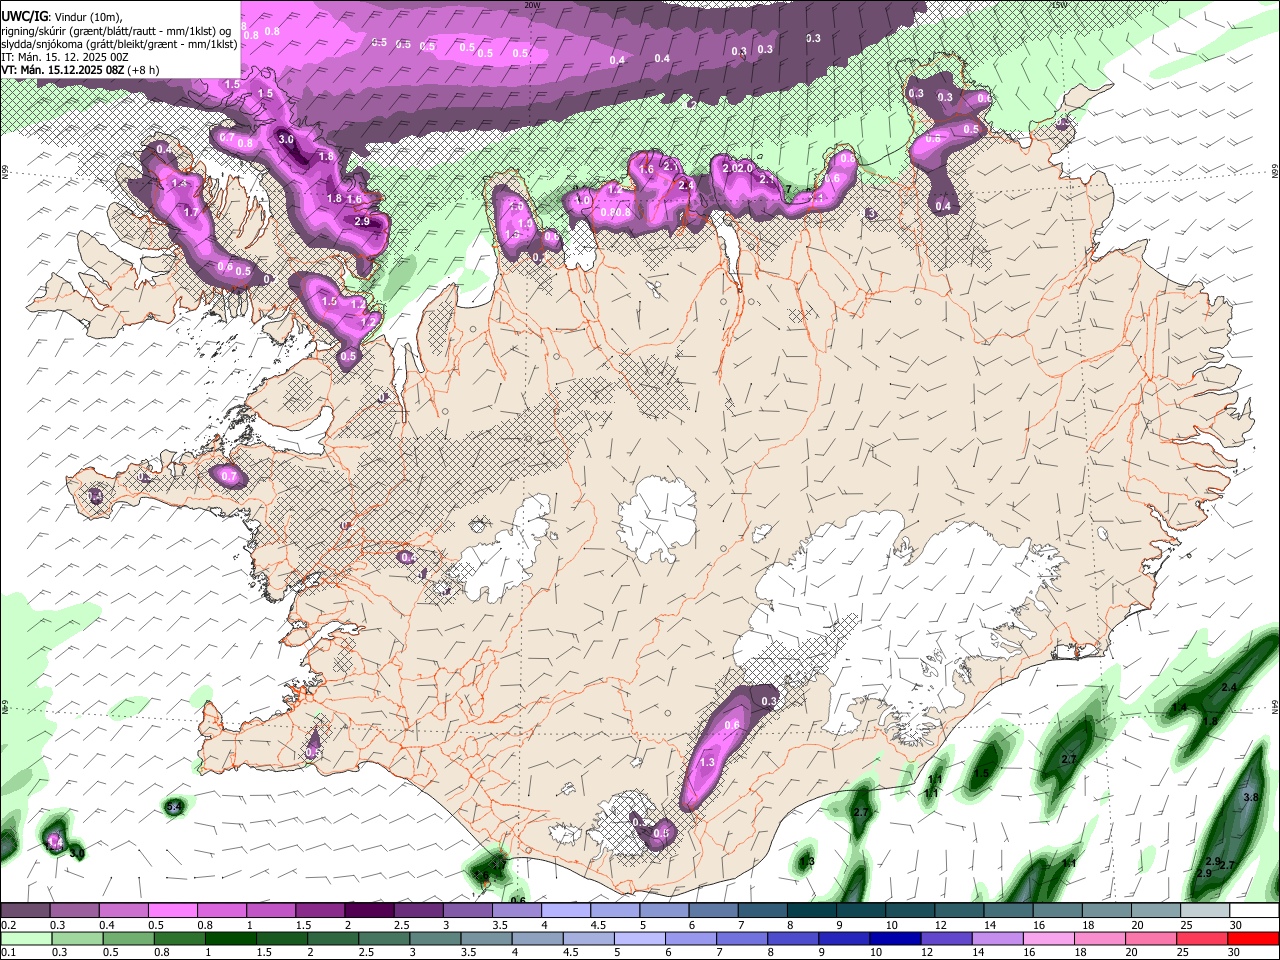
Task: Click the light lavender 4 mm snow swatch
Action: 566,911
